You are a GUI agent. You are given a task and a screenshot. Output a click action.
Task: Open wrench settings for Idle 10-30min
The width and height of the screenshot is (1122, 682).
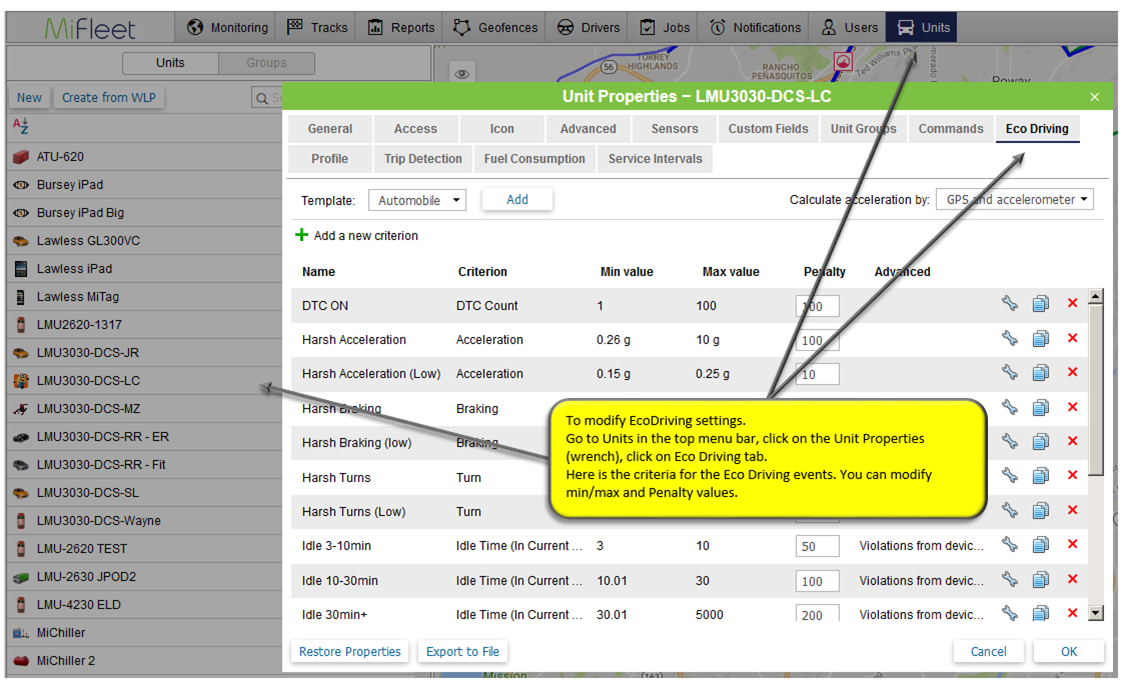pos(1009,580)
